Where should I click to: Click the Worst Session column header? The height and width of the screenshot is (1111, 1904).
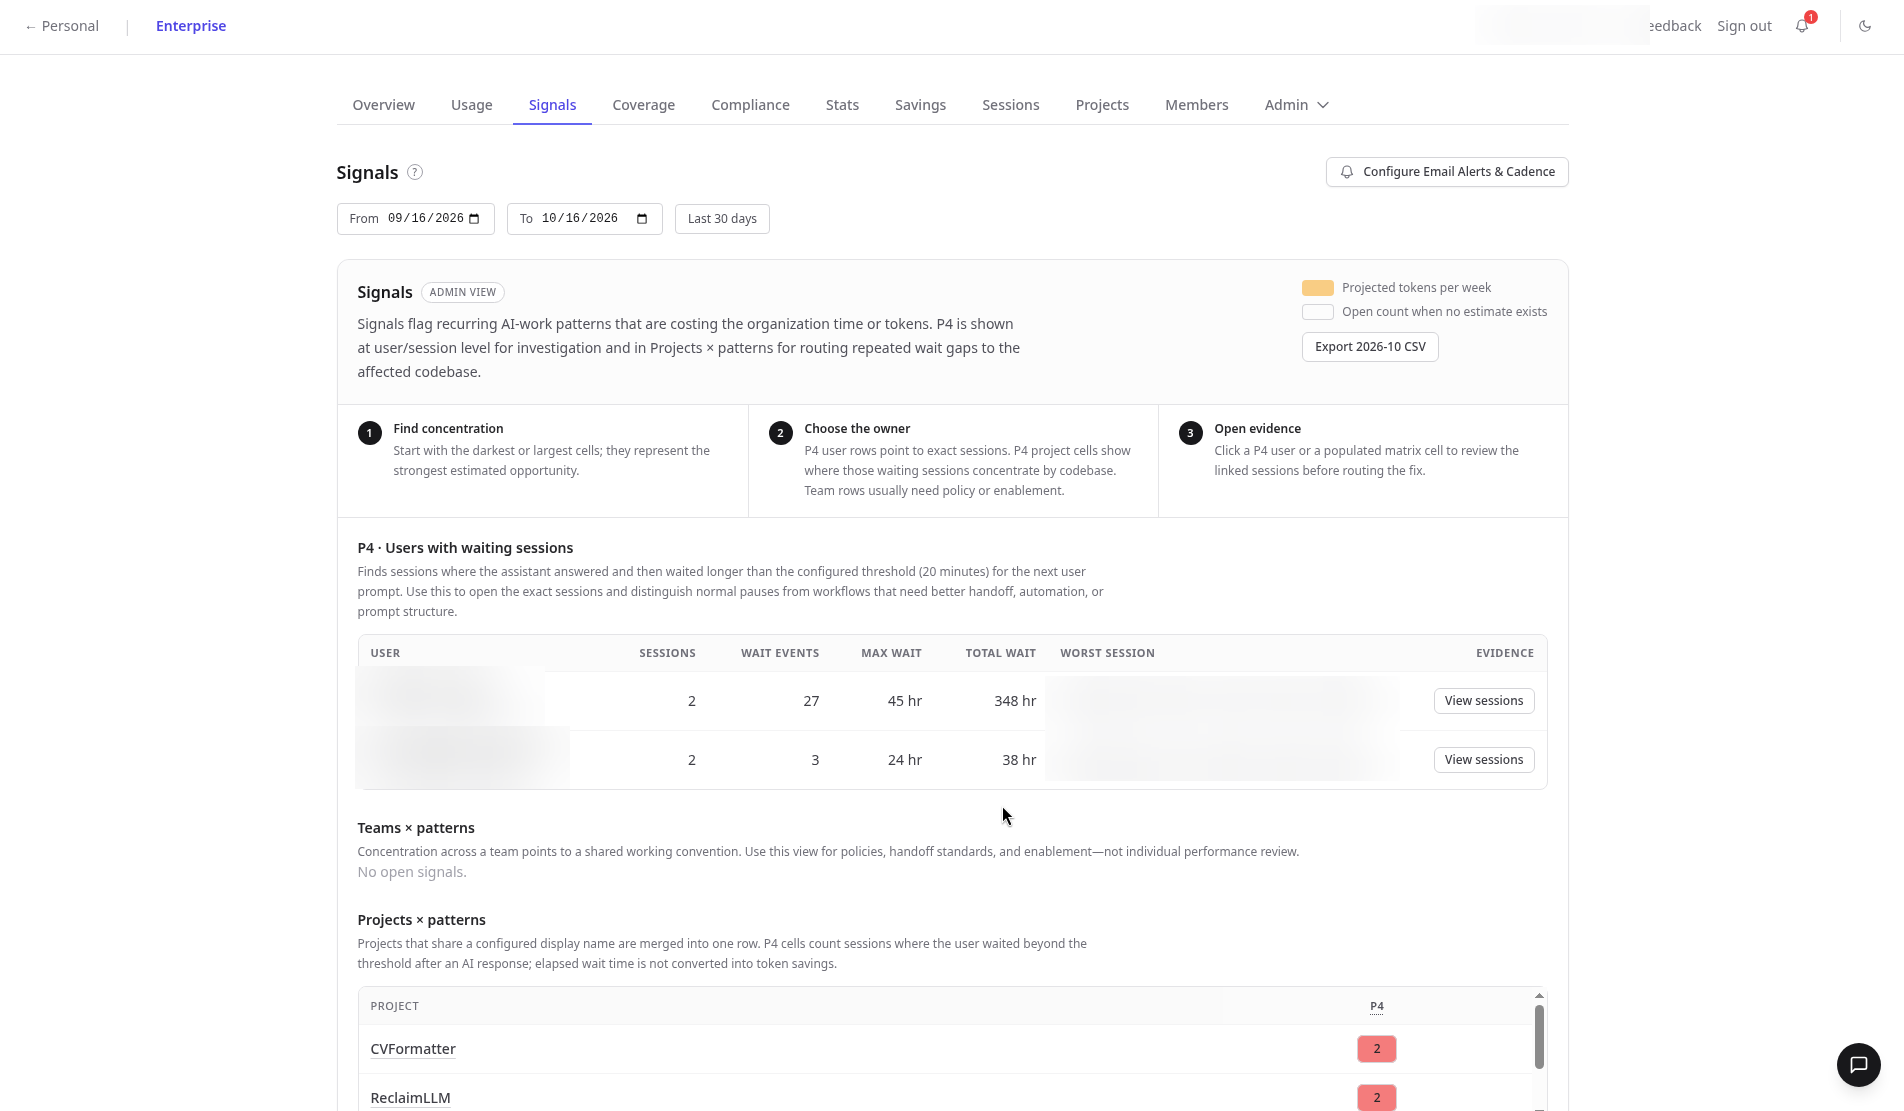pos(1107,653)
